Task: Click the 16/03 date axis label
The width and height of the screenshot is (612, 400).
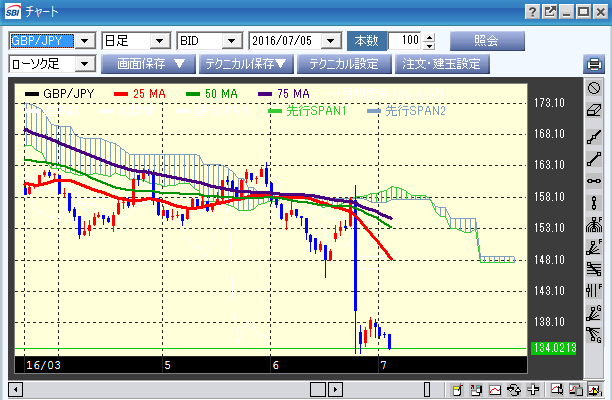Action: (x=43, y=366)
